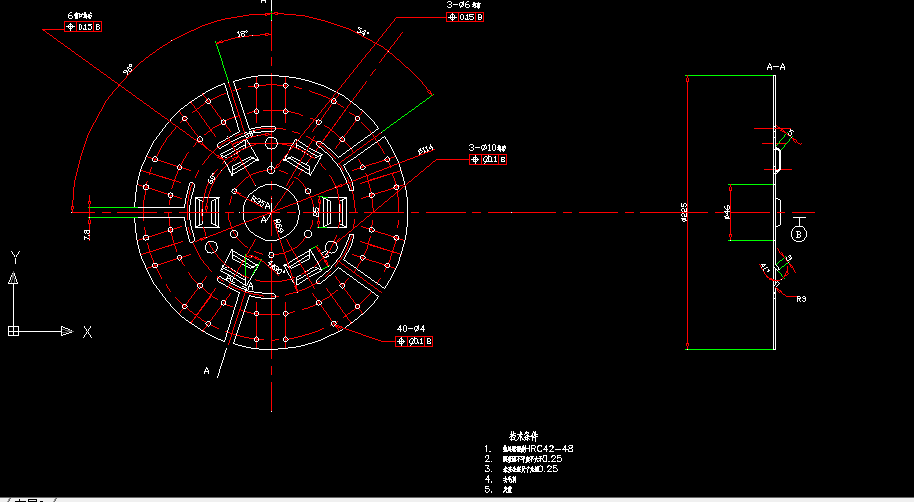Select the datum B circle symbol
Image resolution: width=914 pixels, height=502 pixels.
pyautogui.click(x=799, y=234)
